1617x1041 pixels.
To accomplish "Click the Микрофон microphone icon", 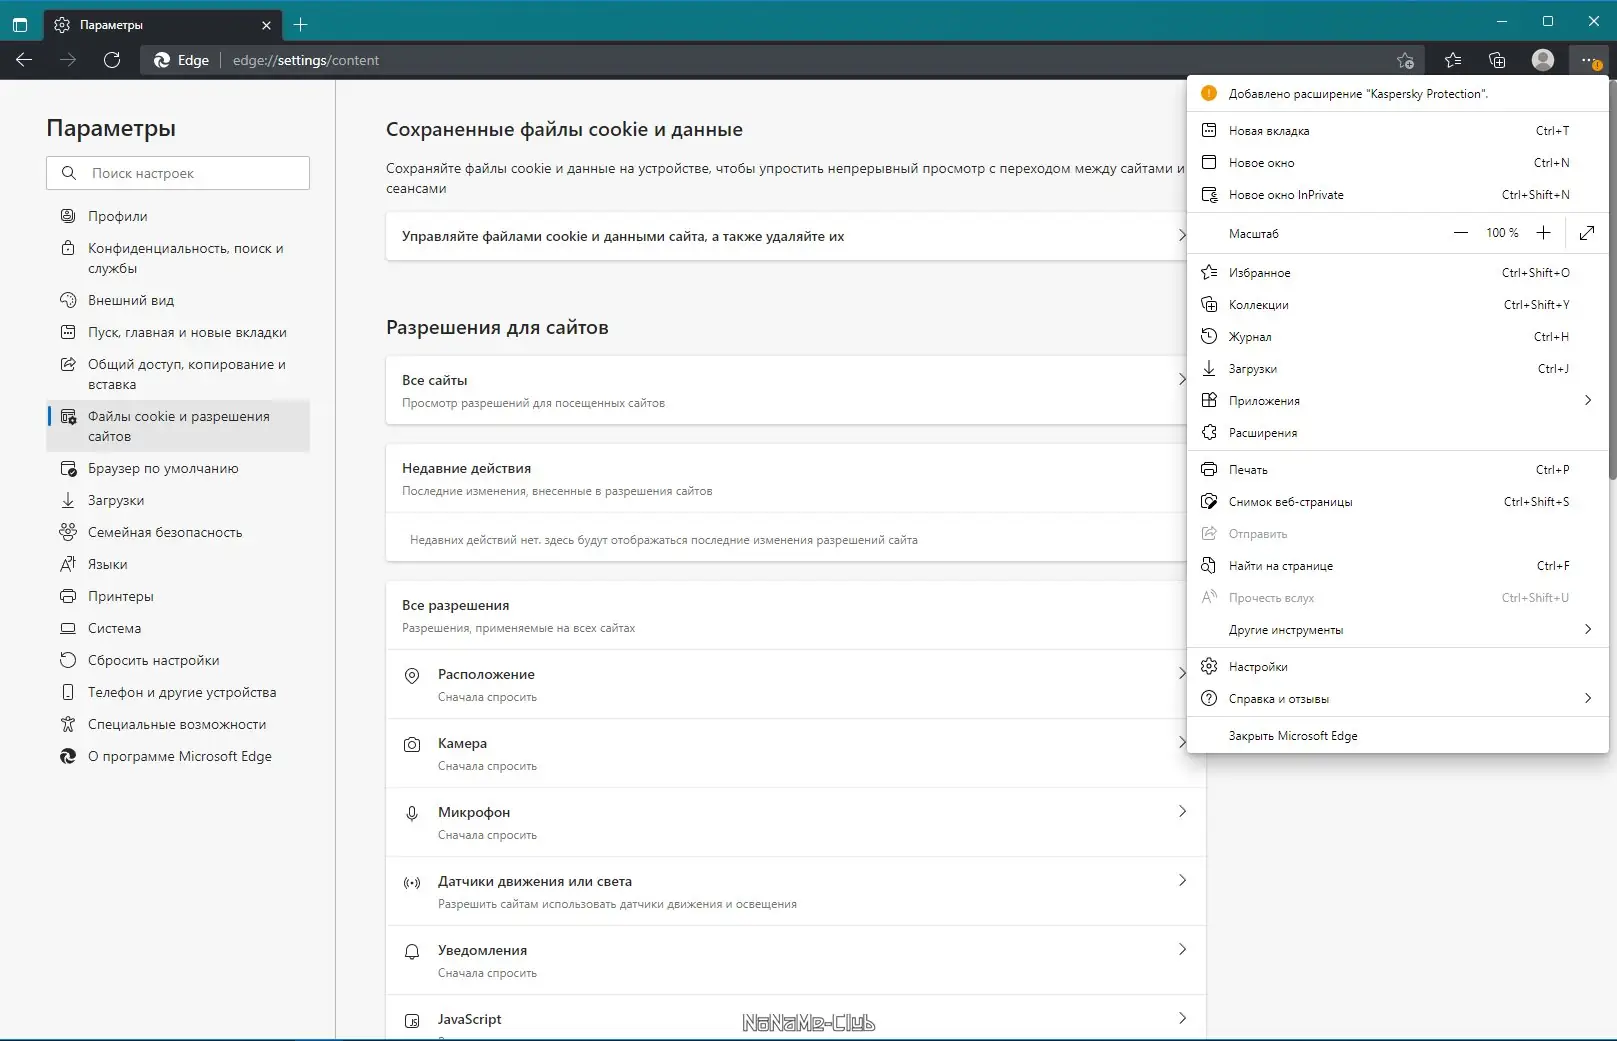I will [412, 814].
